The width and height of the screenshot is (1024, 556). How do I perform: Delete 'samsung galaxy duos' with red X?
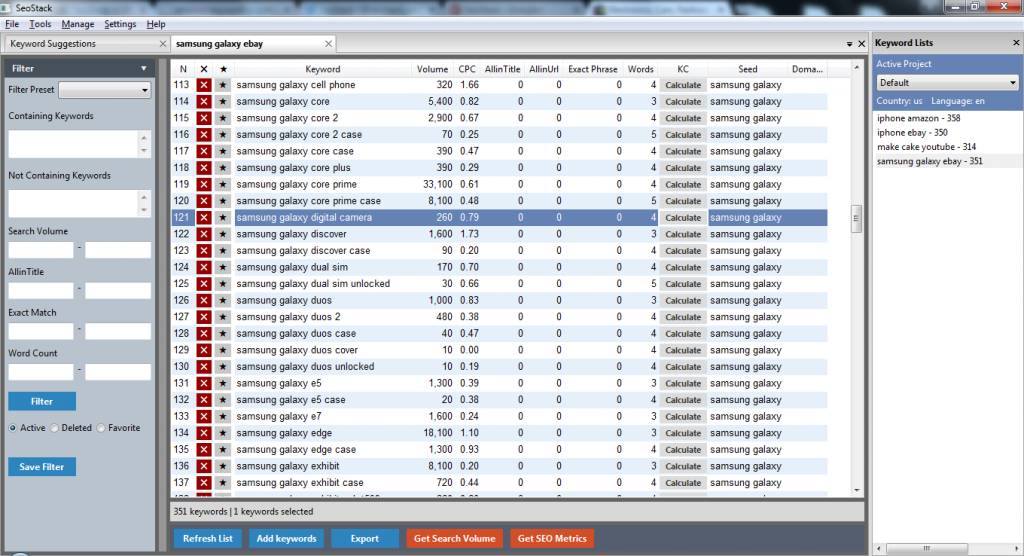point(204,301)
